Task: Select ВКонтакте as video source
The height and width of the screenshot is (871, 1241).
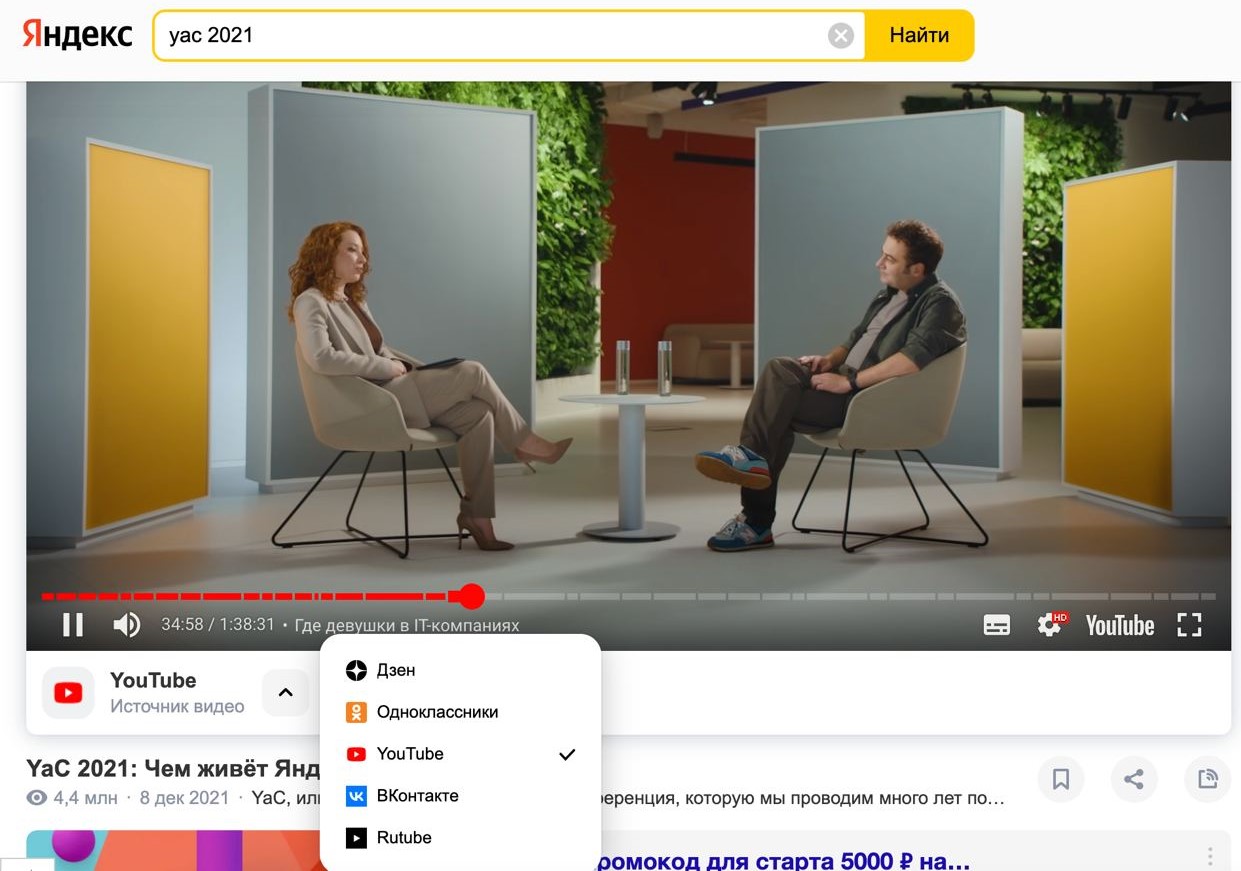Action: 460,796
